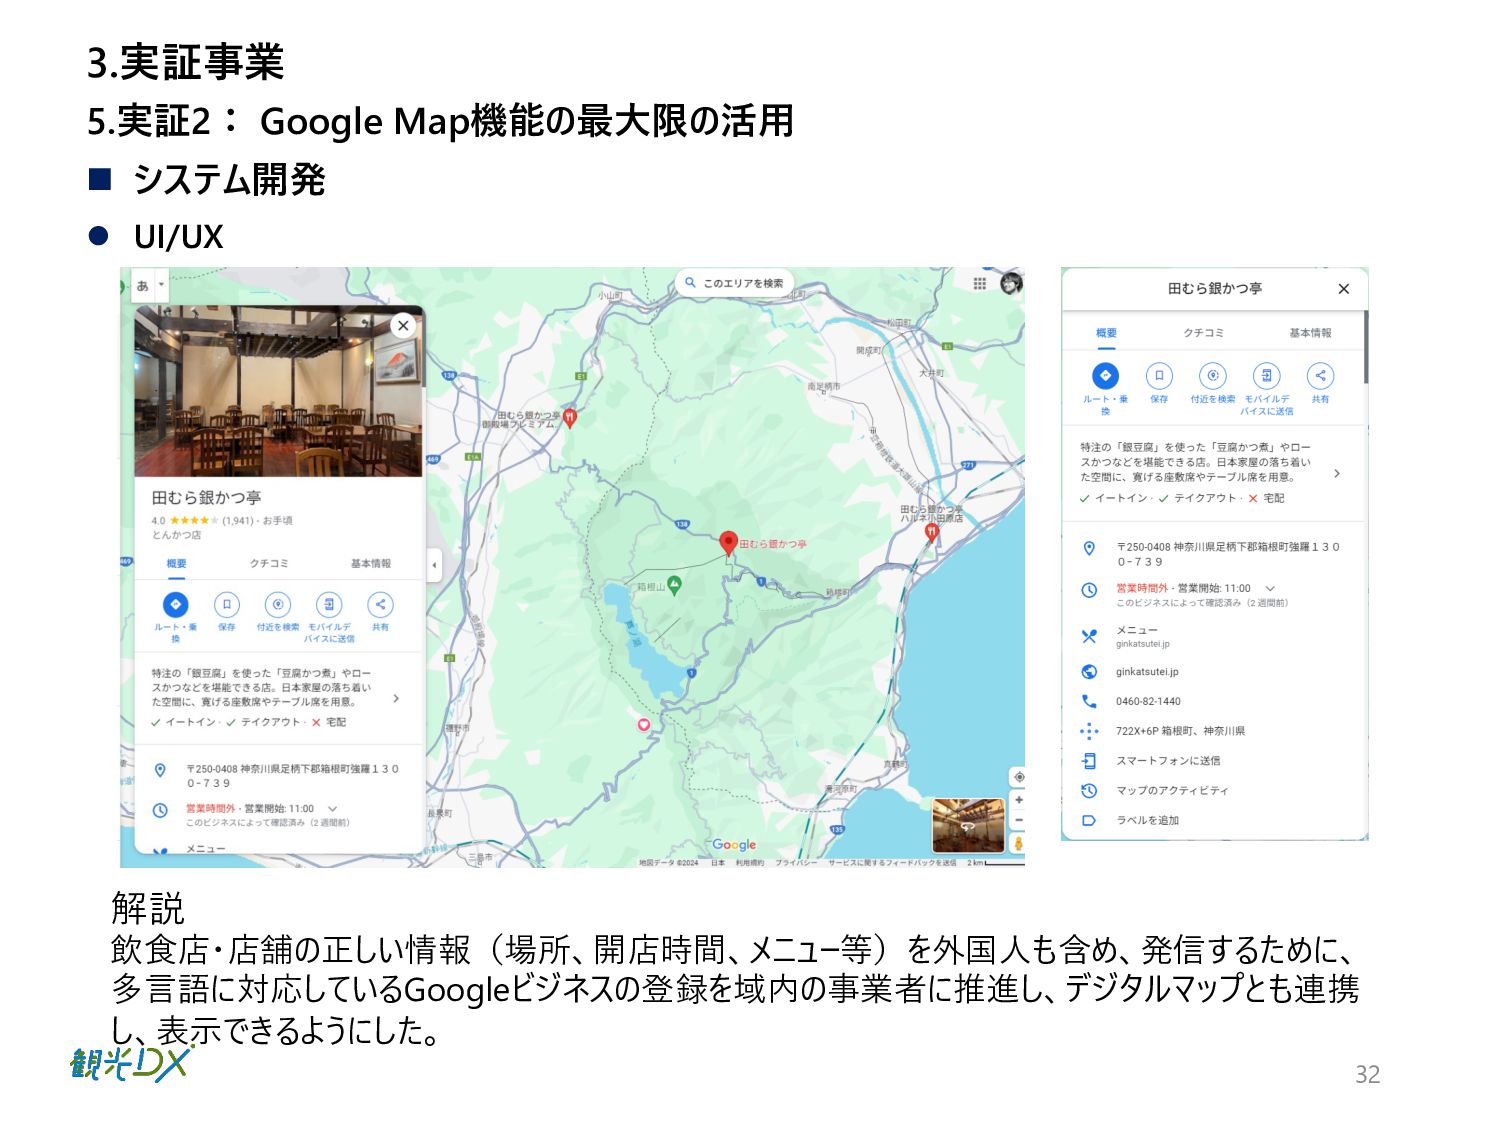
Task: Select the 基本情報 tab in the standalone info panel
Action: tap(1310, 333)
